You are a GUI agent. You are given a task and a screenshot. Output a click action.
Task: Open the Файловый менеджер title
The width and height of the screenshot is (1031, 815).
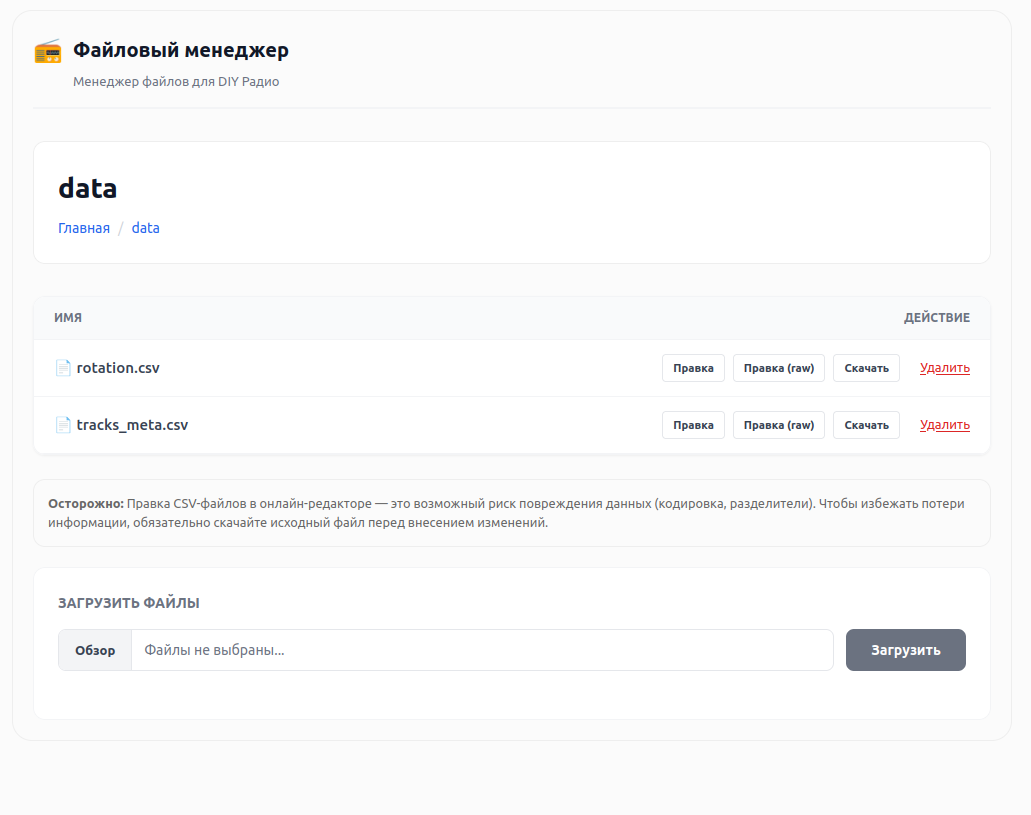click(x=181, y=50)
